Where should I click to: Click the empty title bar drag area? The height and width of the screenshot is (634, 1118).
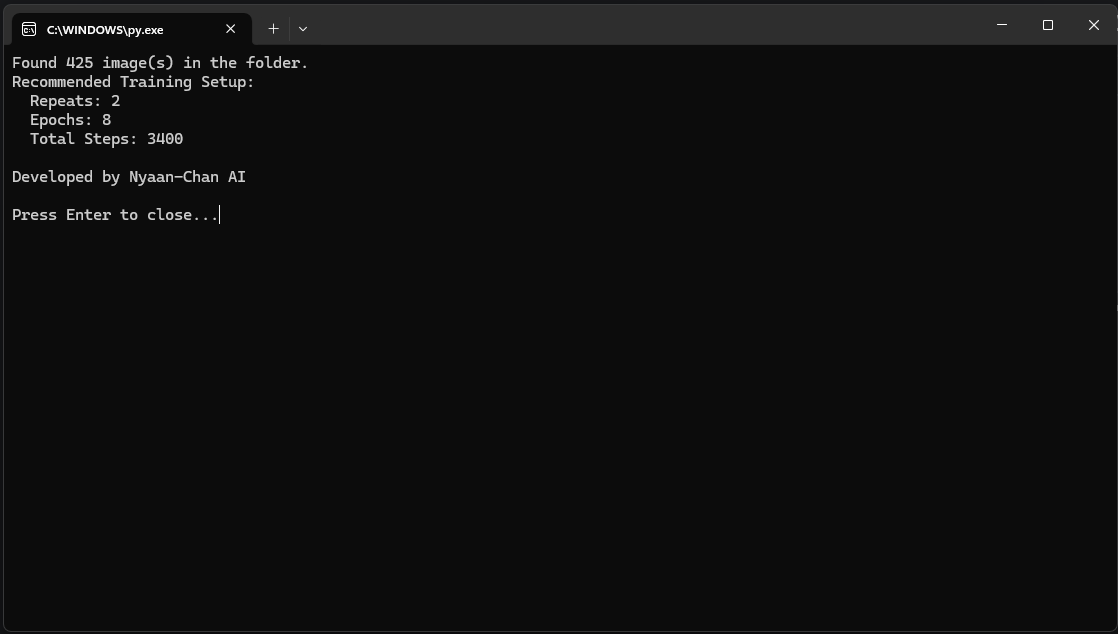pos(650,25)
